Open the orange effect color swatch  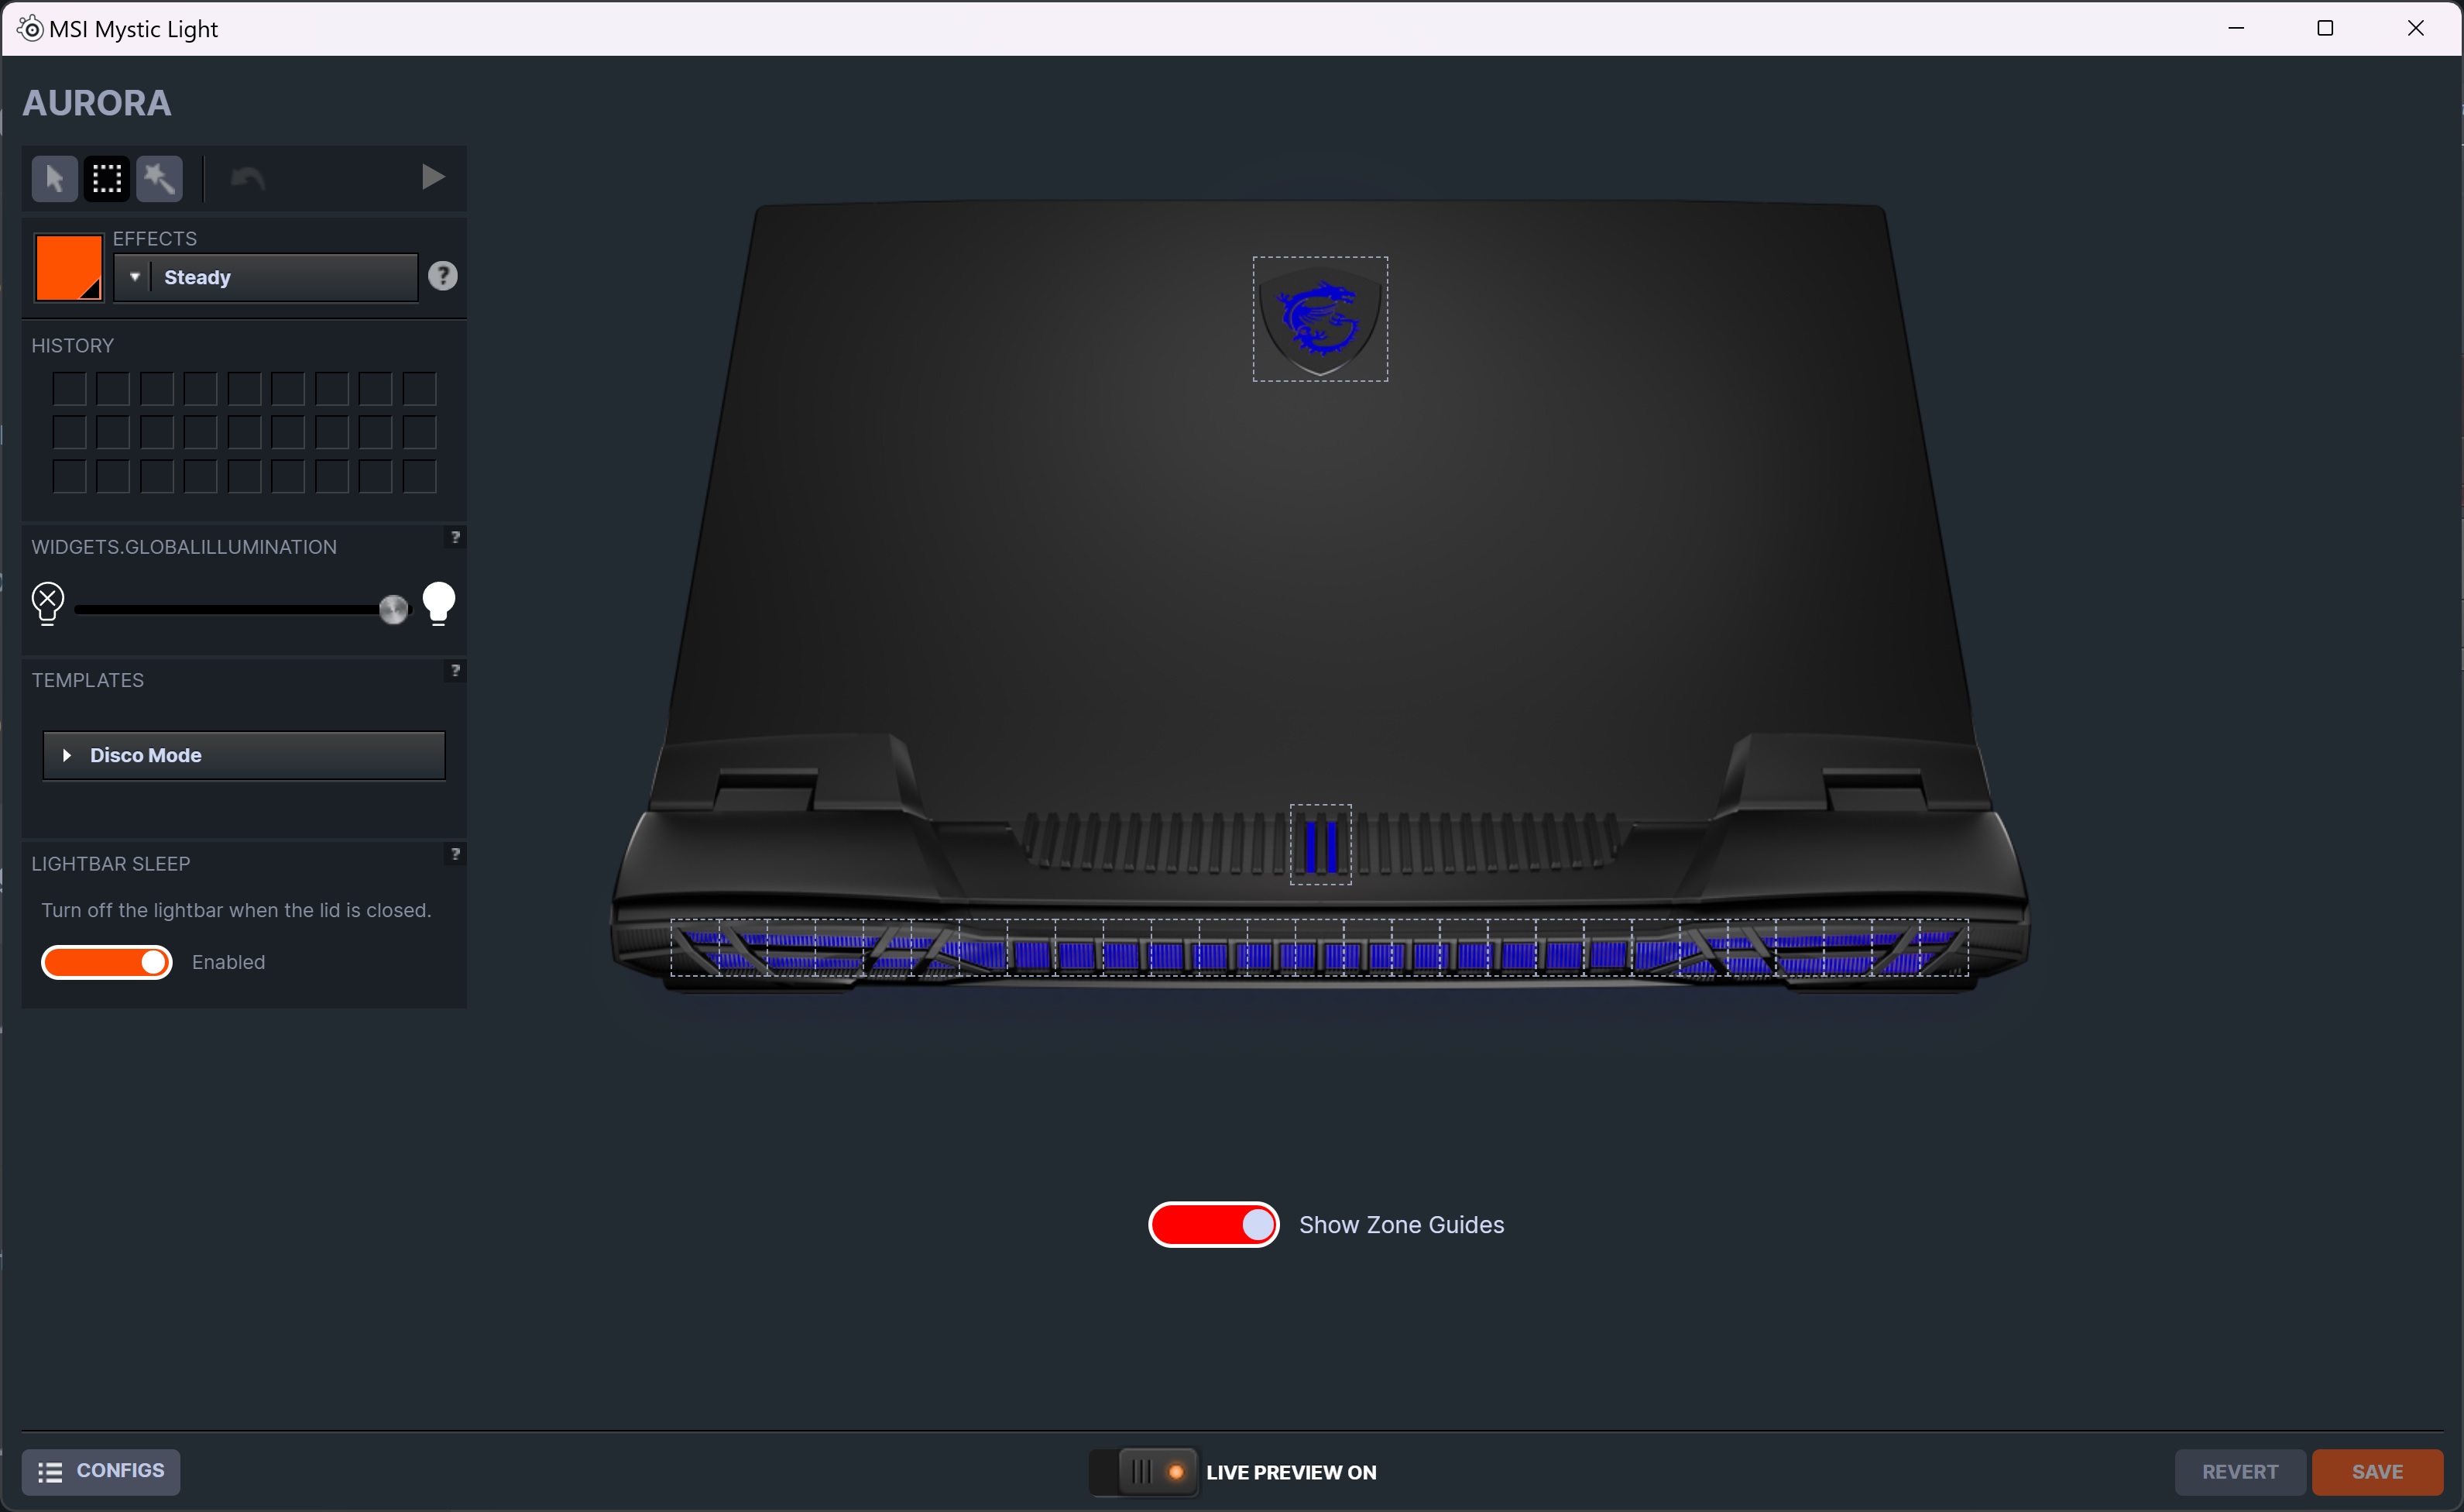click(68, 267)
